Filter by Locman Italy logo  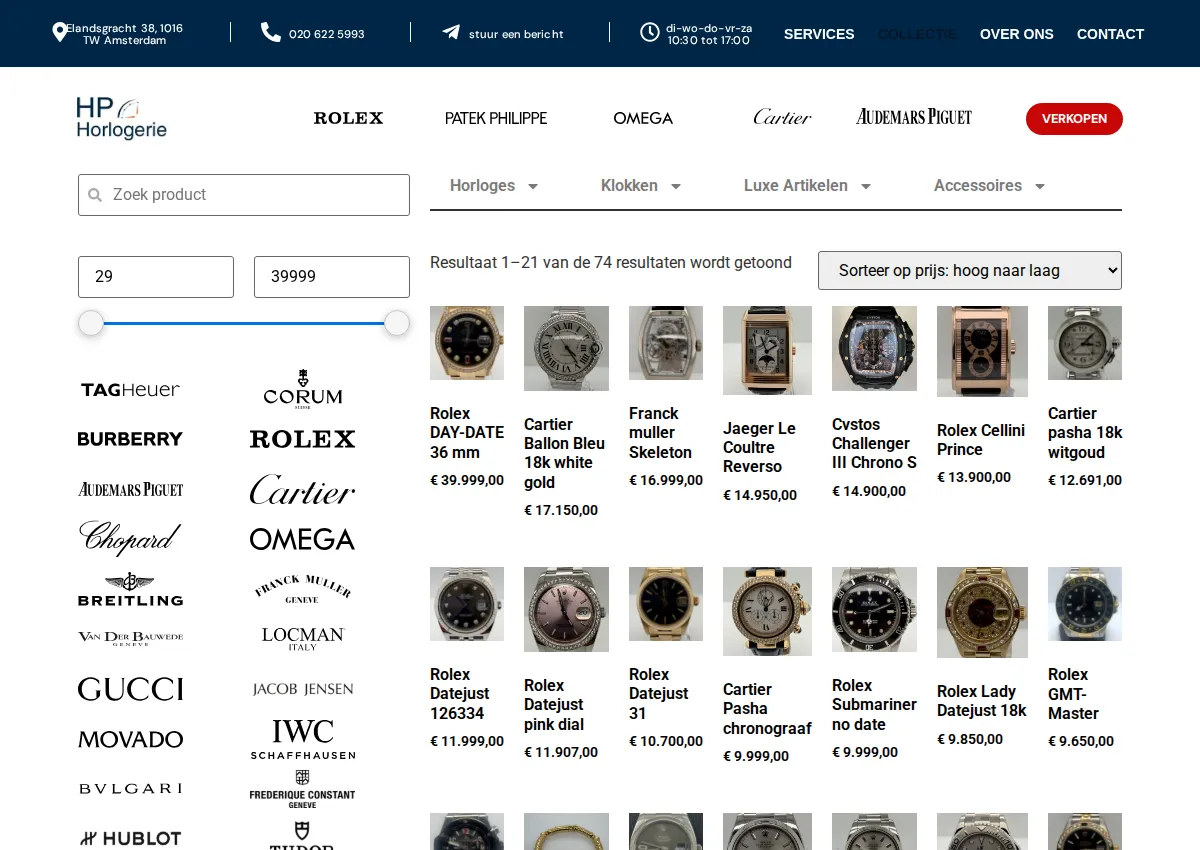302,638
